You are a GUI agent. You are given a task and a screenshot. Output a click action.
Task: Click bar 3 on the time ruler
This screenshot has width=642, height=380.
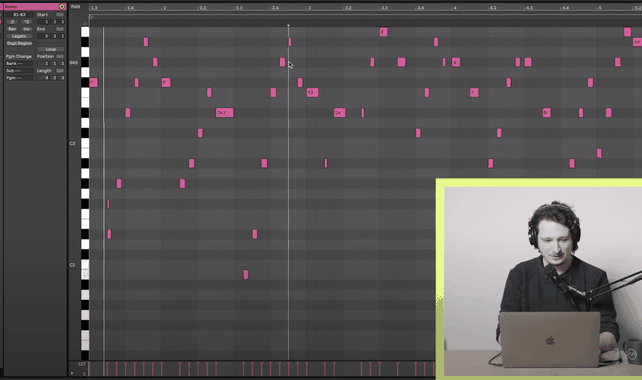point(309,8)
